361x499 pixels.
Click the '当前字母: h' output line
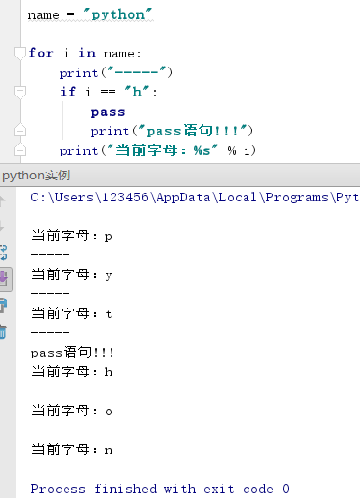(x=72, y=371)
